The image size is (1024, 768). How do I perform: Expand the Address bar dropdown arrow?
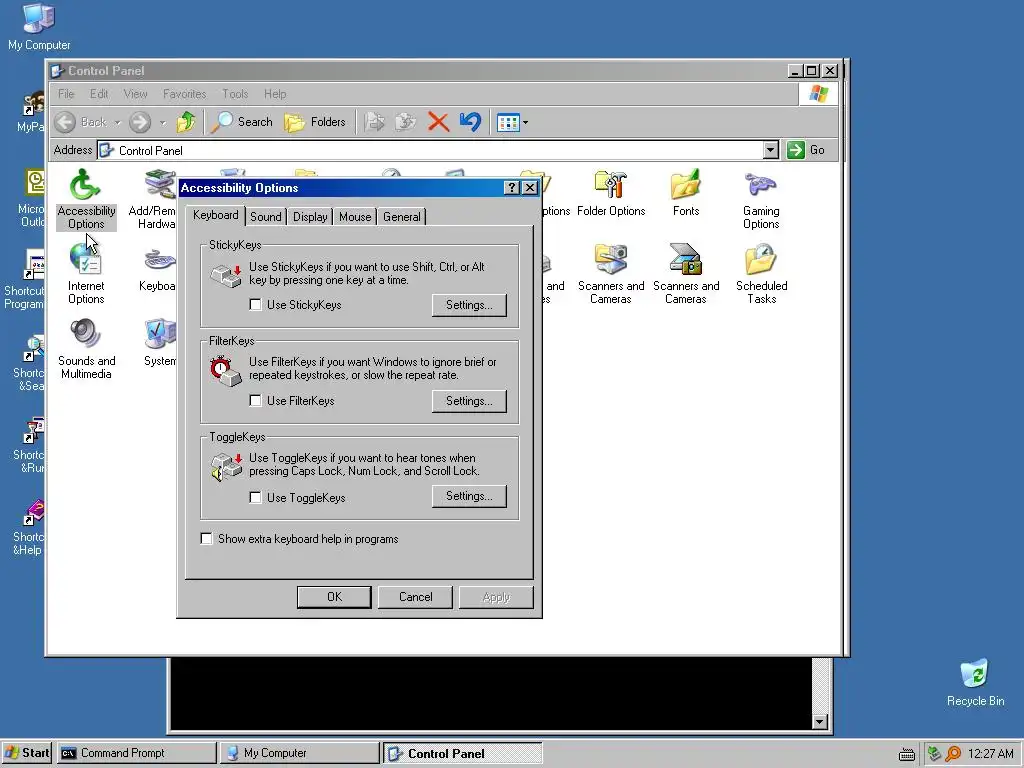[771, 150]
